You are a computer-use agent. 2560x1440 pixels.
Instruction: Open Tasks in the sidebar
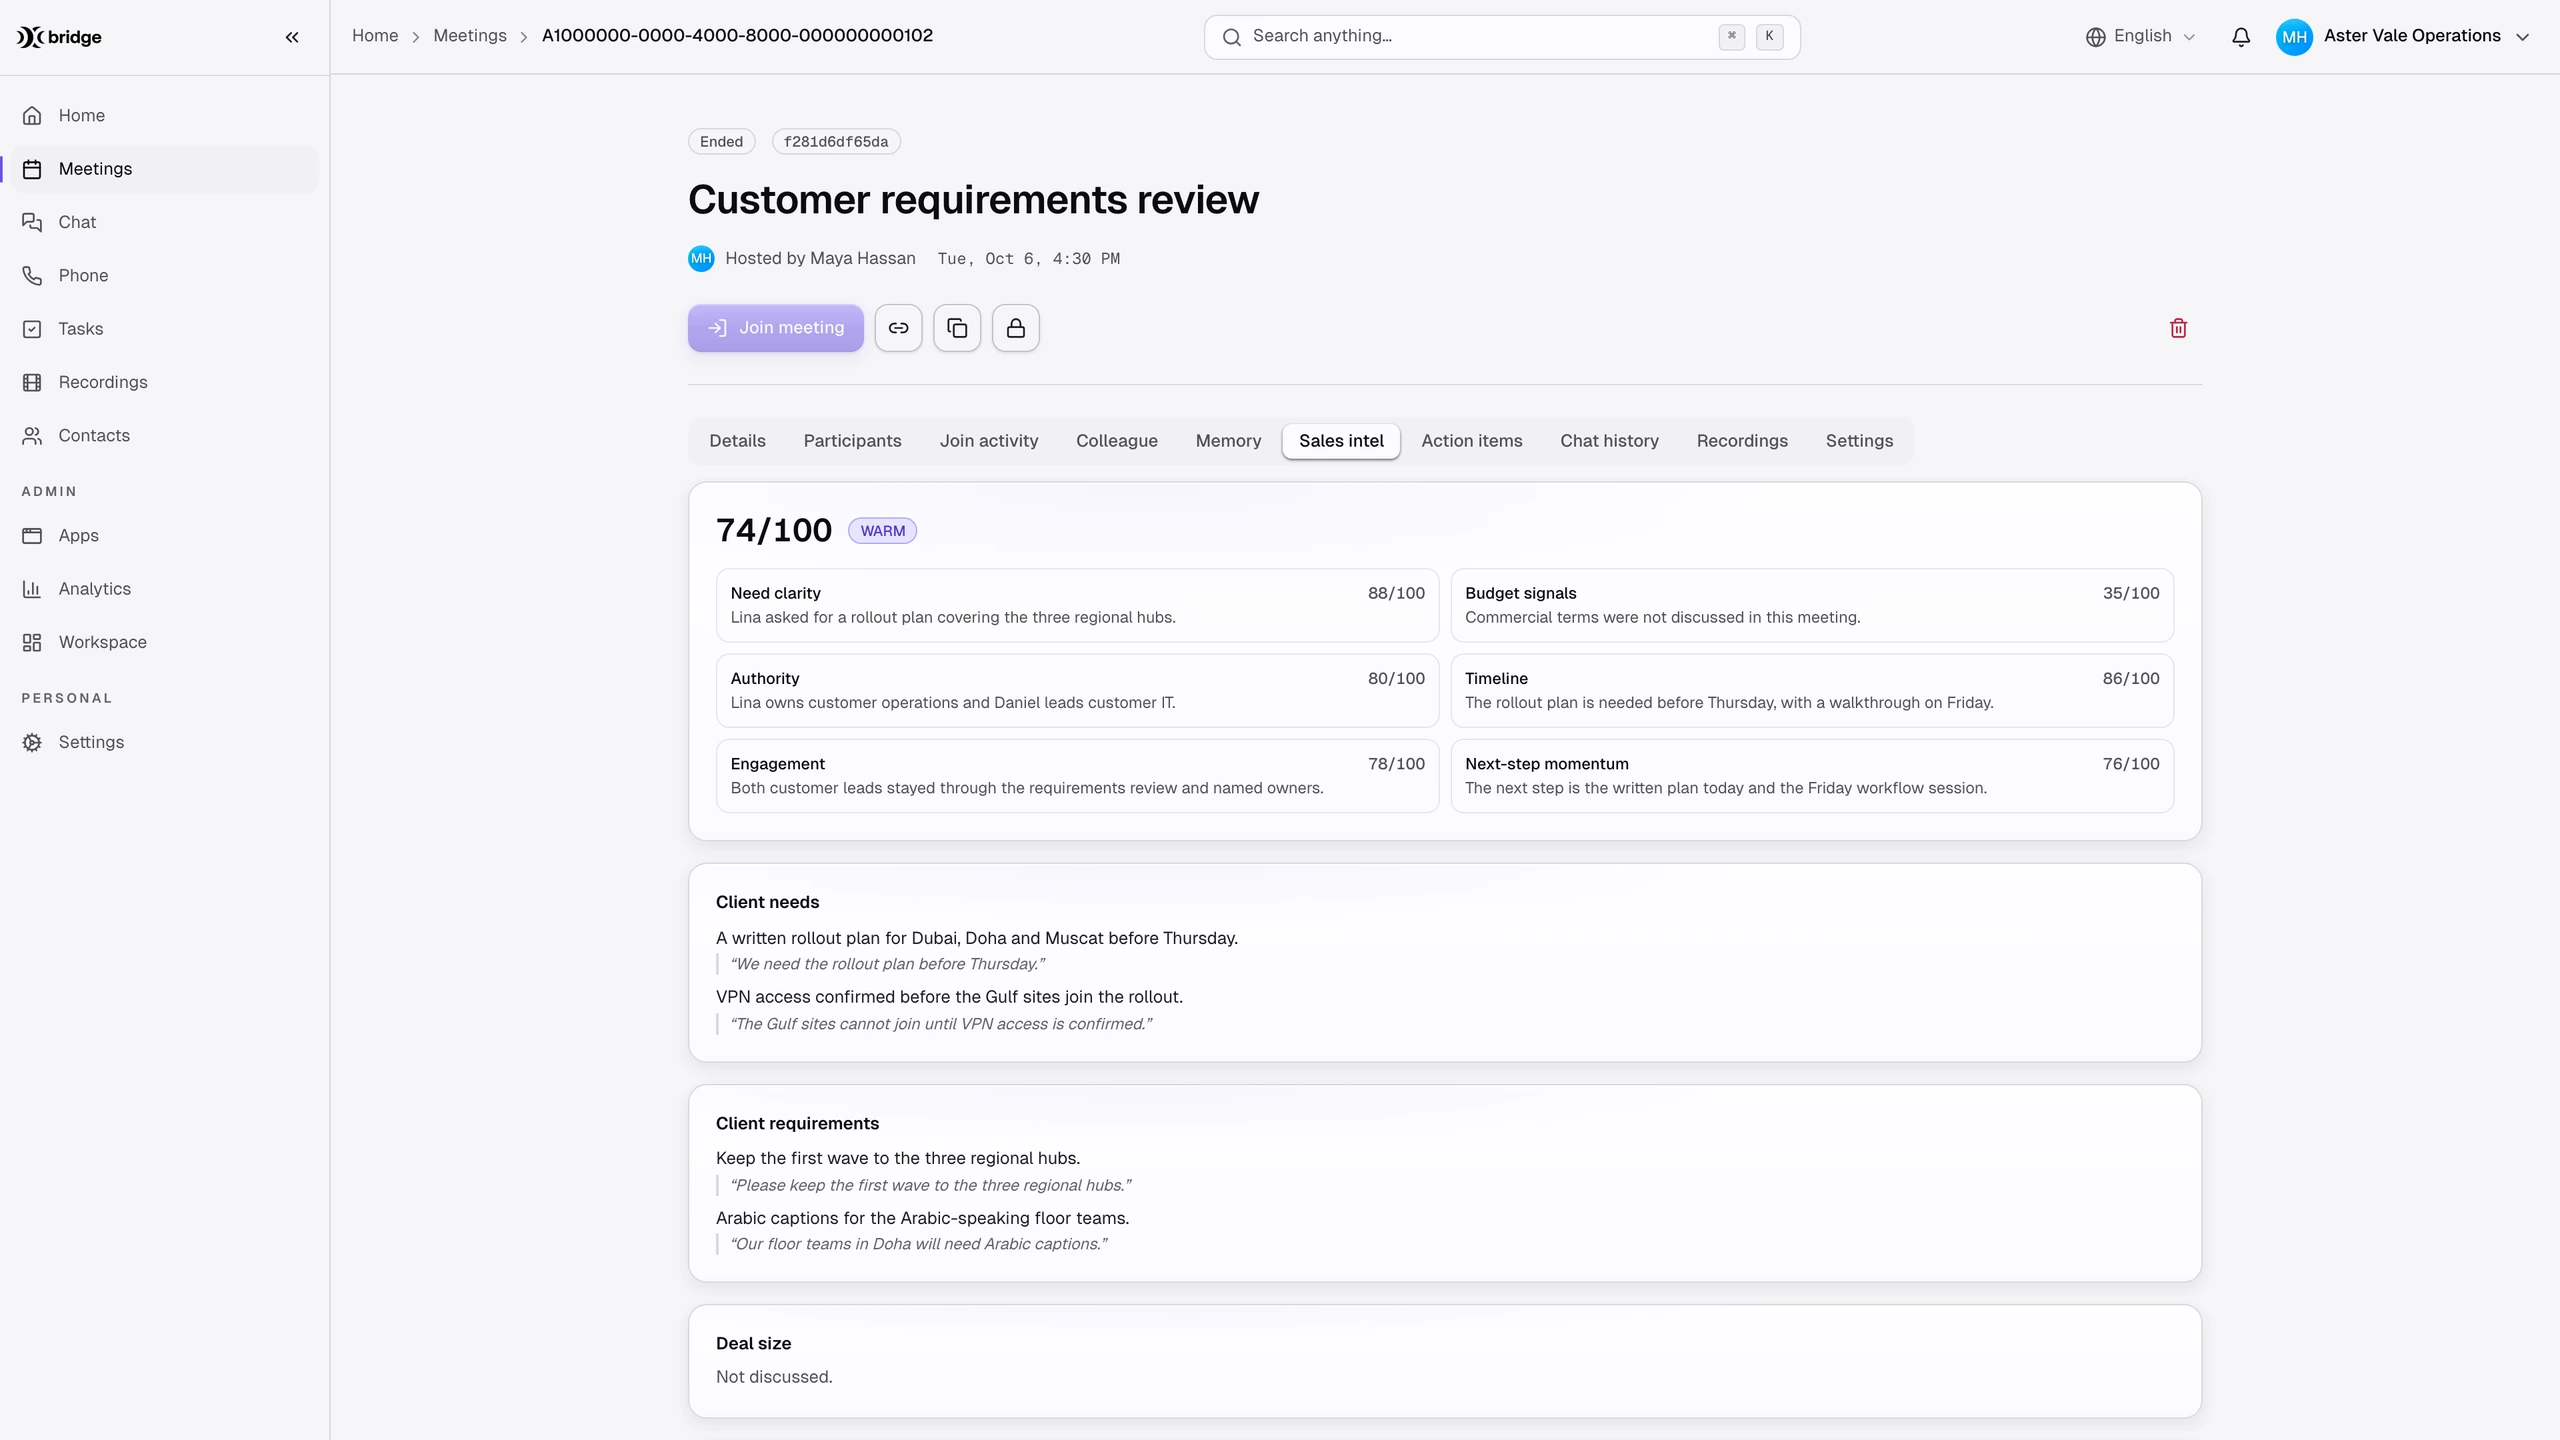(164, 329)
